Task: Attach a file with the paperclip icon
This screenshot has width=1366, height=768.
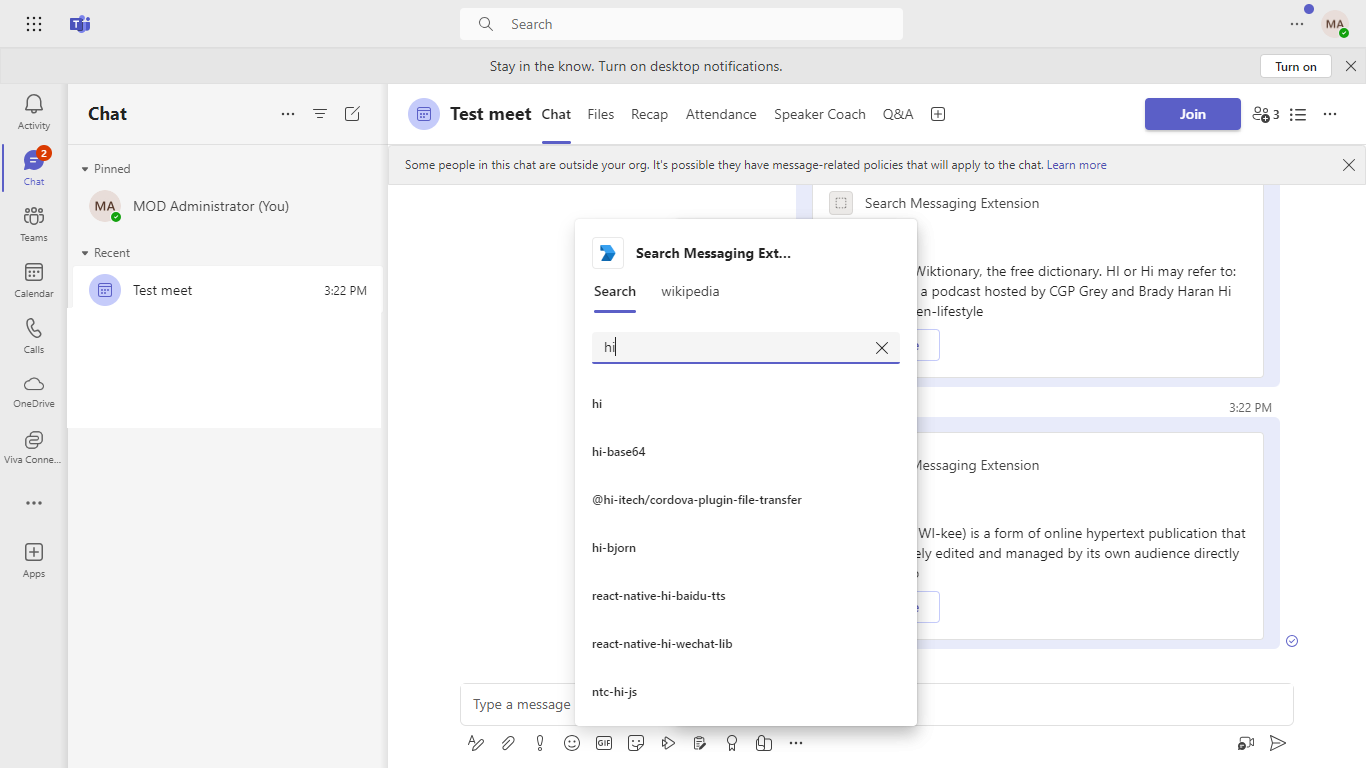Action: coord(508,743)
